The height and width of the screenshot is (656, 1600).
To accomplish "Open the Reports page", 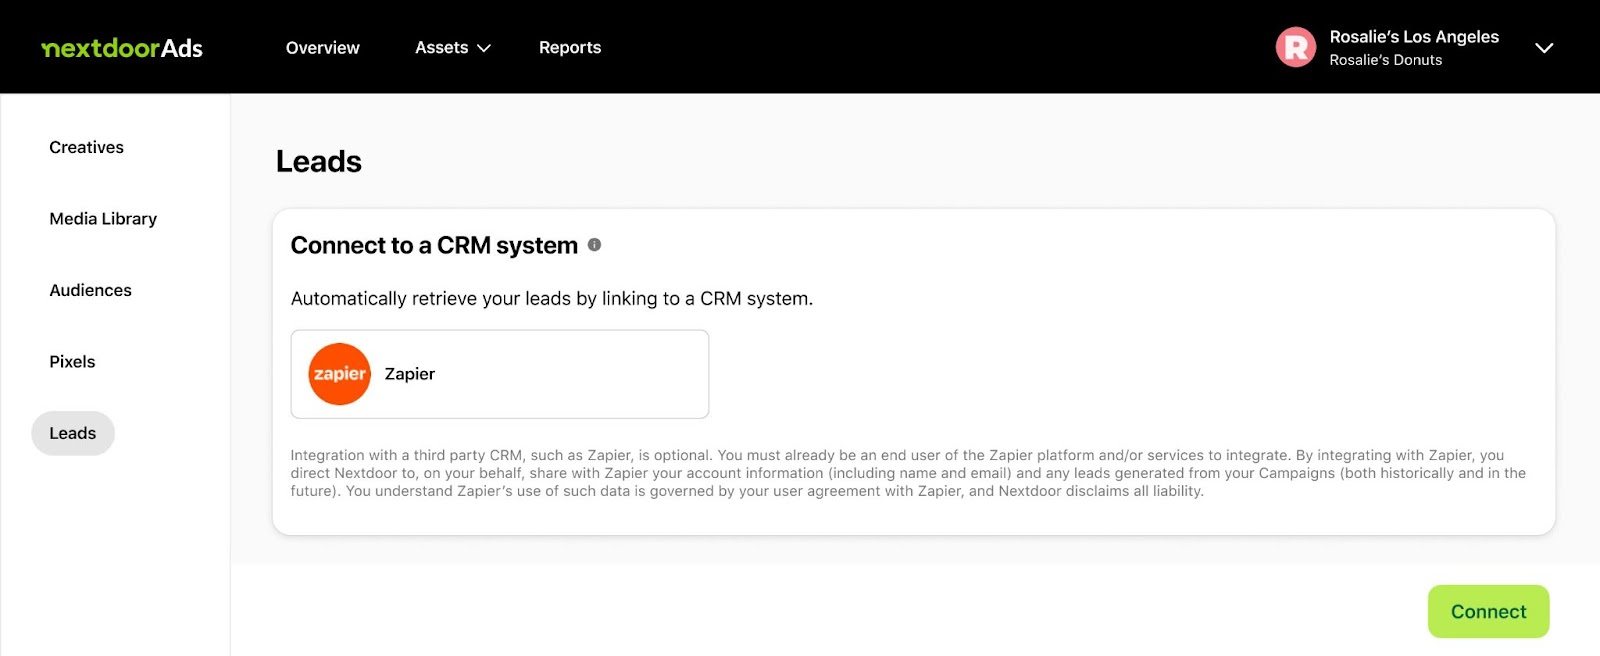I will click(570, 47).
